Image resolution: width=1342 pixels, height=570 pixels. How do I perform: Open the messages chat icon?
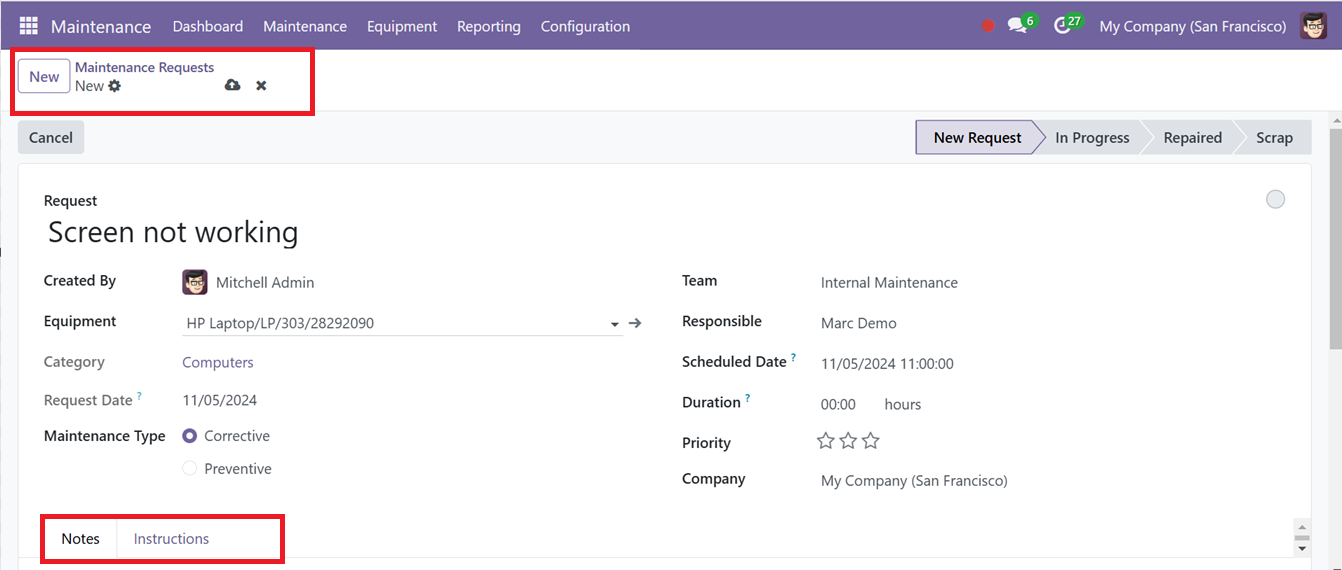(1017, 26)
